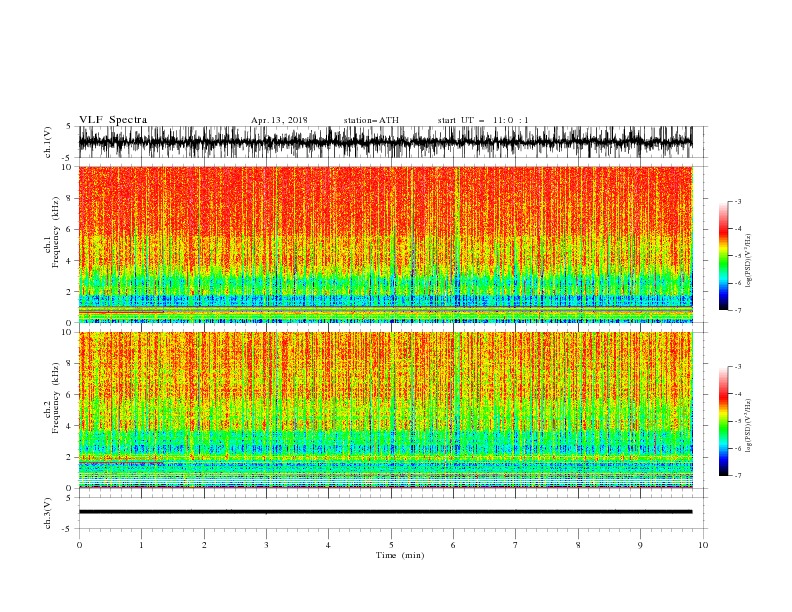Click time axis tick label "9"
792x612 pixels.
click(x=640, y=545)
